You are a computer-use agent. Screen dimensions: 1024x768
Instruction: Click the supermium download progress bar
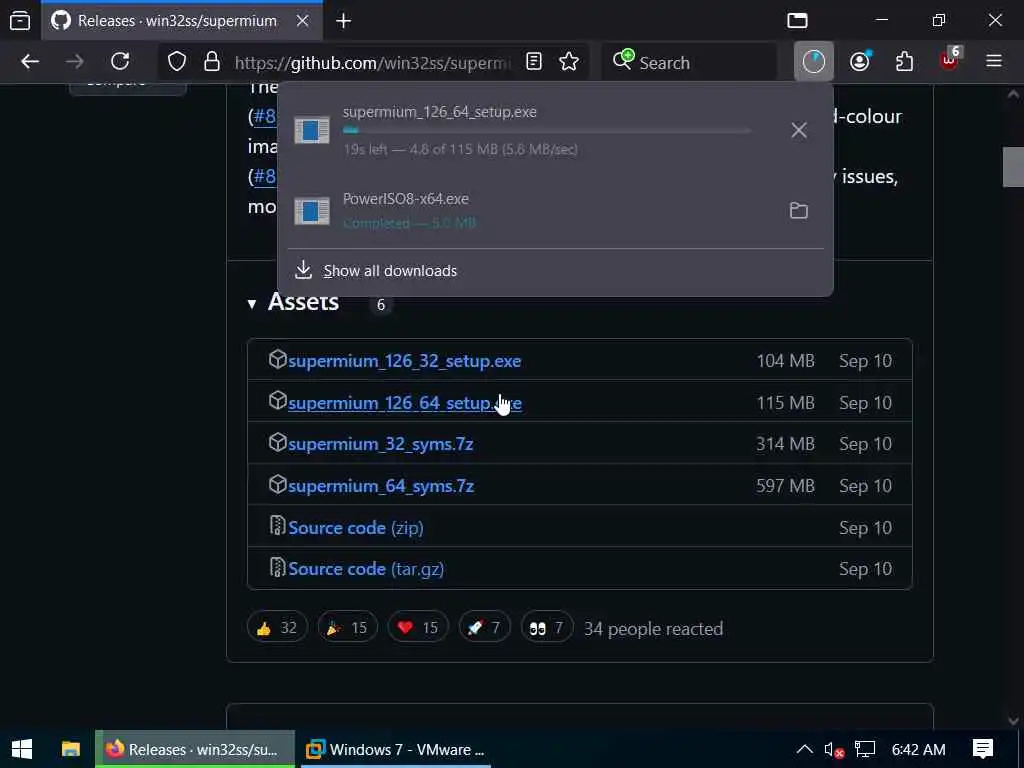pyautogui.click(x=547, y=131)
